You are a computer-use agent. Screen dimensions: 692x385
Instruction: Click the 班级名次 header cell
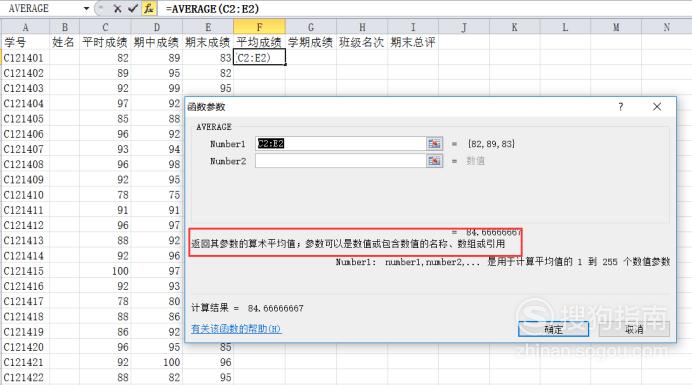pos(362,42)
